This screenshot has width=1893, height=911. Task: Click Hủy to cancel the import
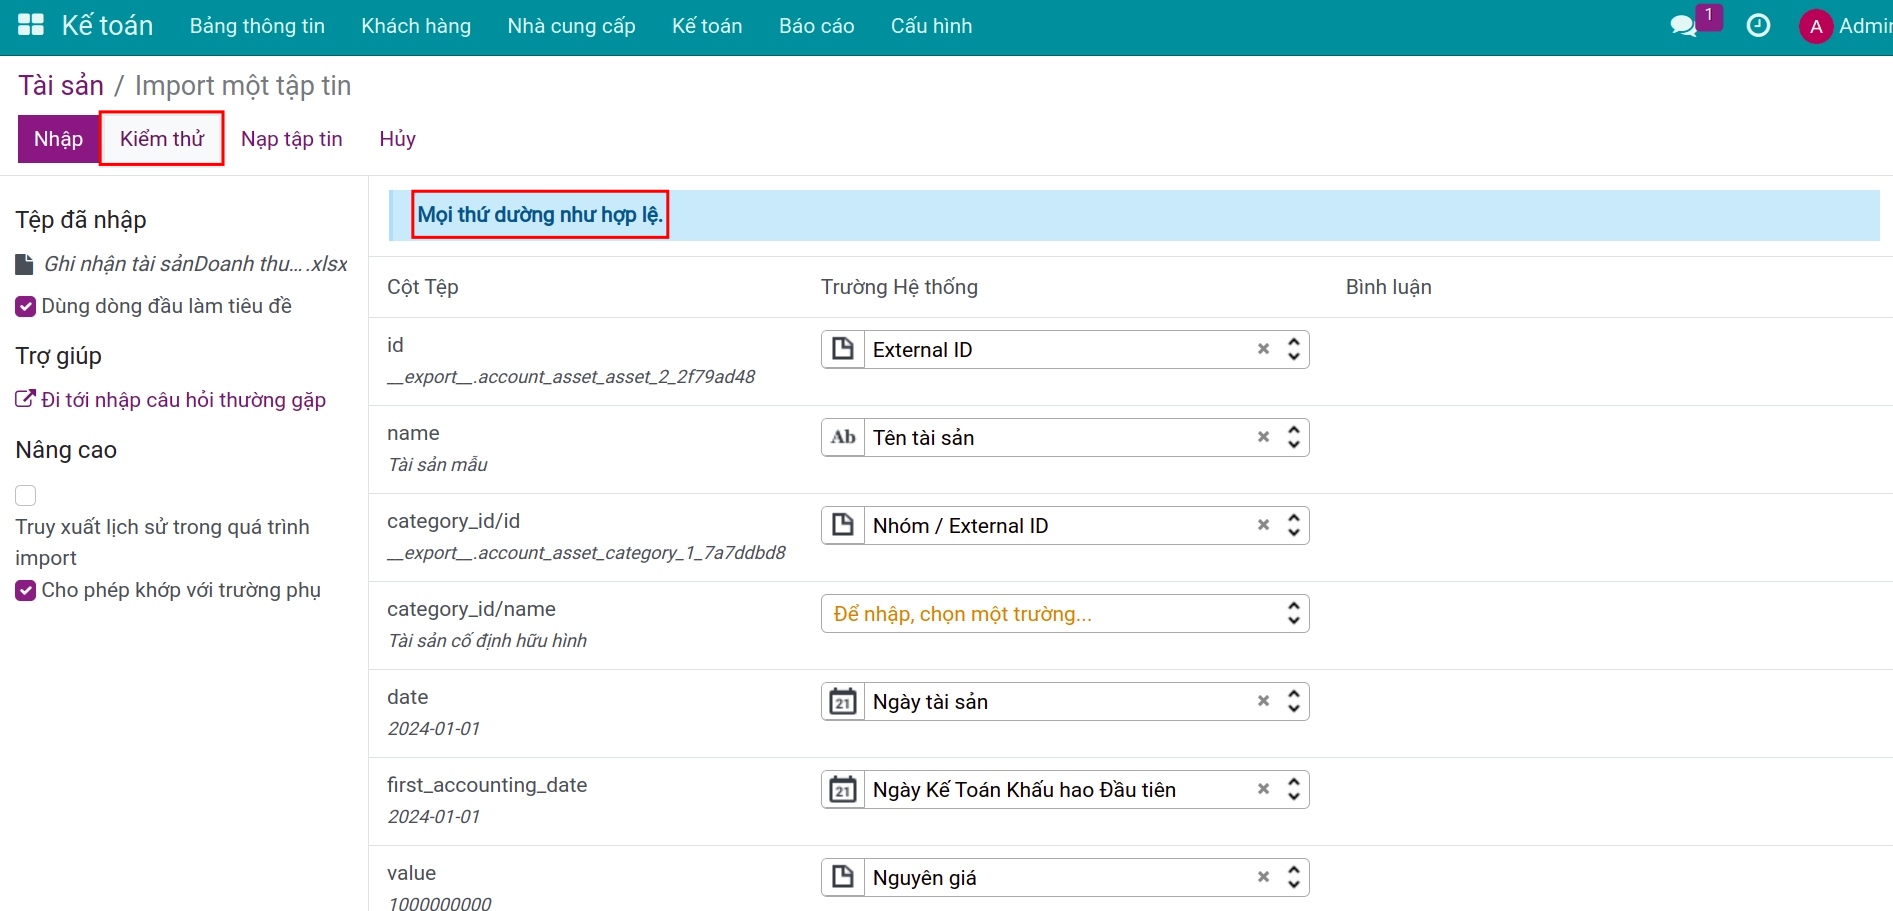coord(397,139)
